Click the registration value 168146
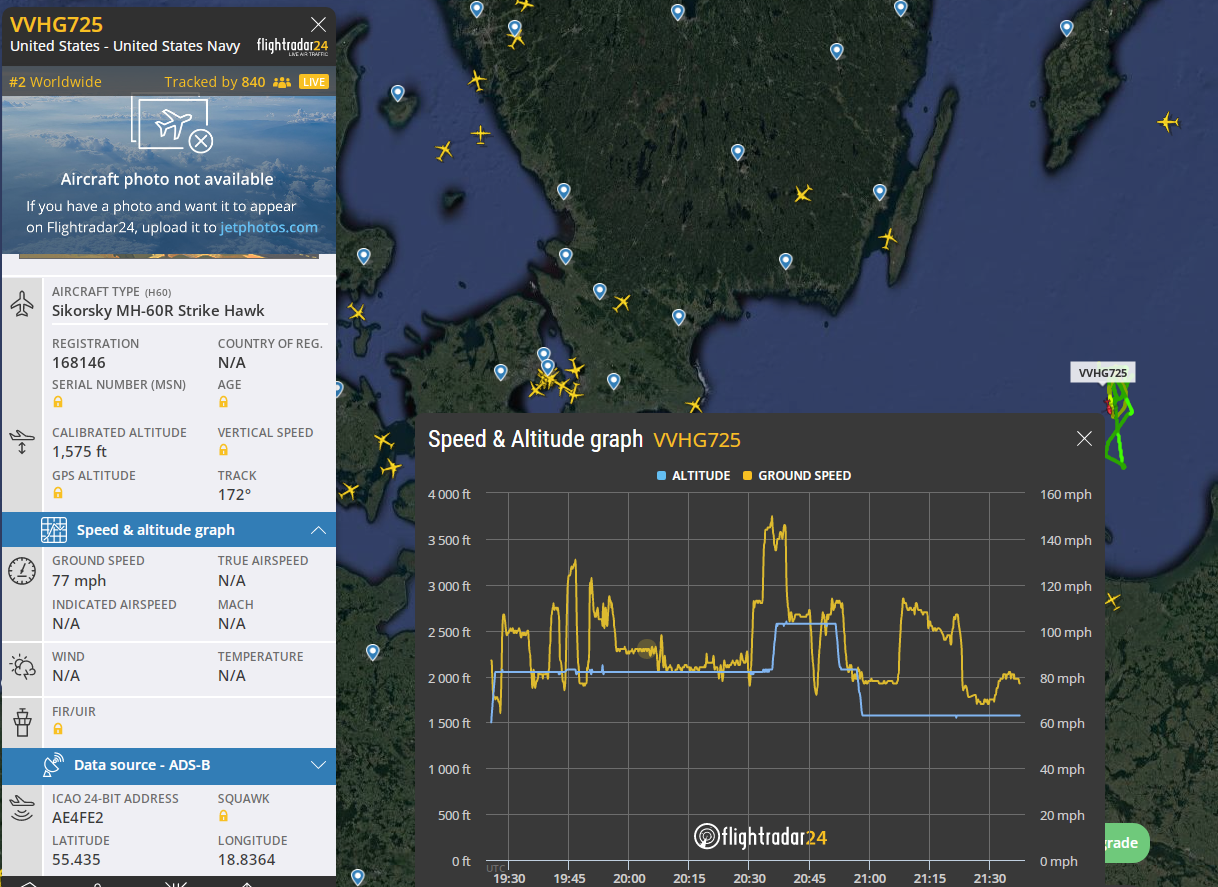The width and height of the screenshot is (1218, 887). [79, 362]
